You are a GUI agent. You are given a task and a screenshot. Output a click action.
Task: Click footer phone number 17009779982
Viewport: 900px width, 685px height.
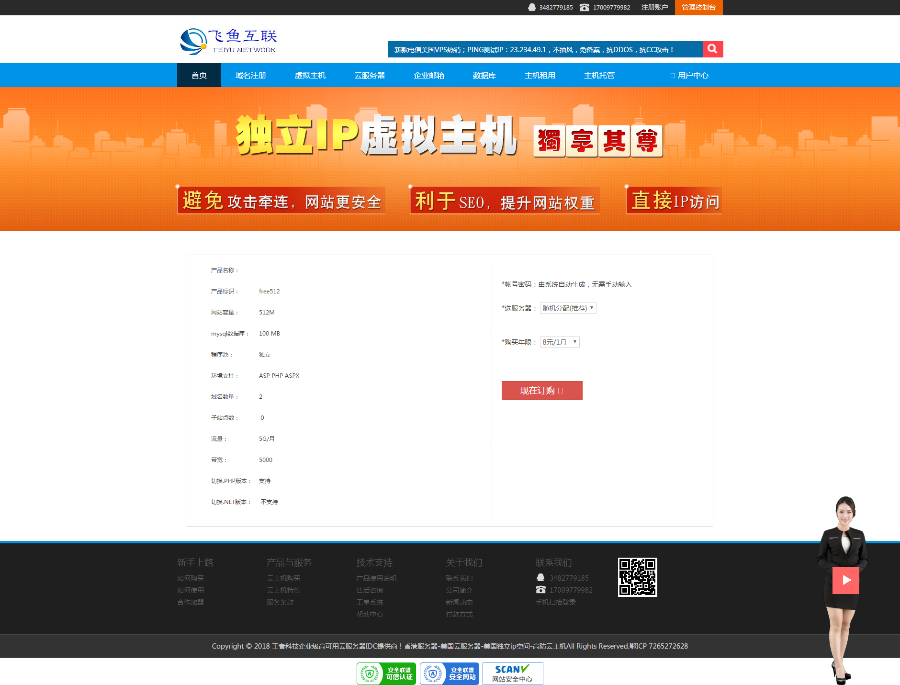tap(571, 590)
